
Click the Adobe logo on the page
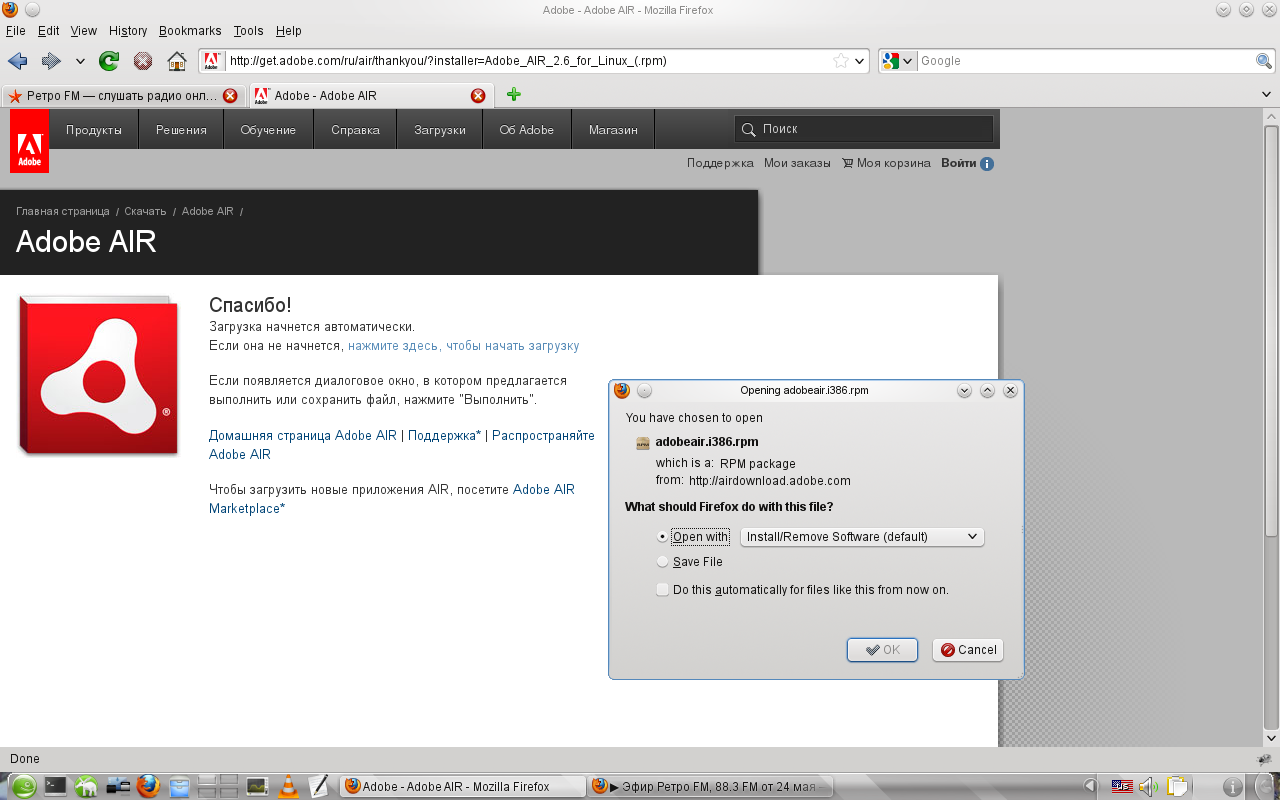[29, 141]
